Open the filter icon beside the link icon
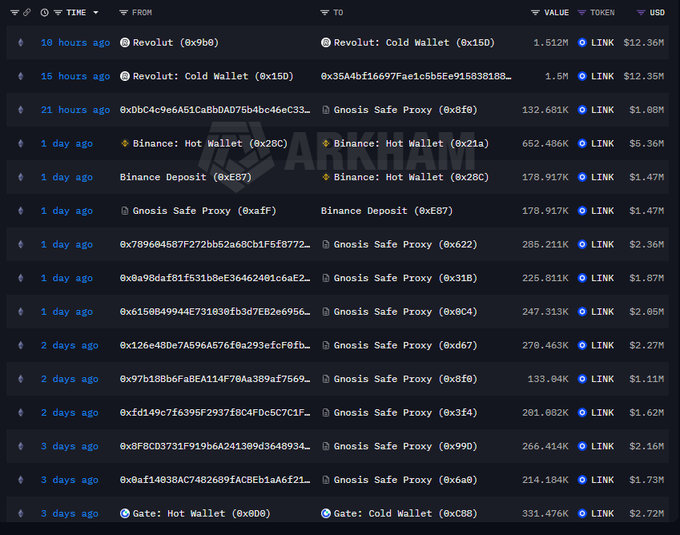The image size is (680, 535). tap(14, 13)
